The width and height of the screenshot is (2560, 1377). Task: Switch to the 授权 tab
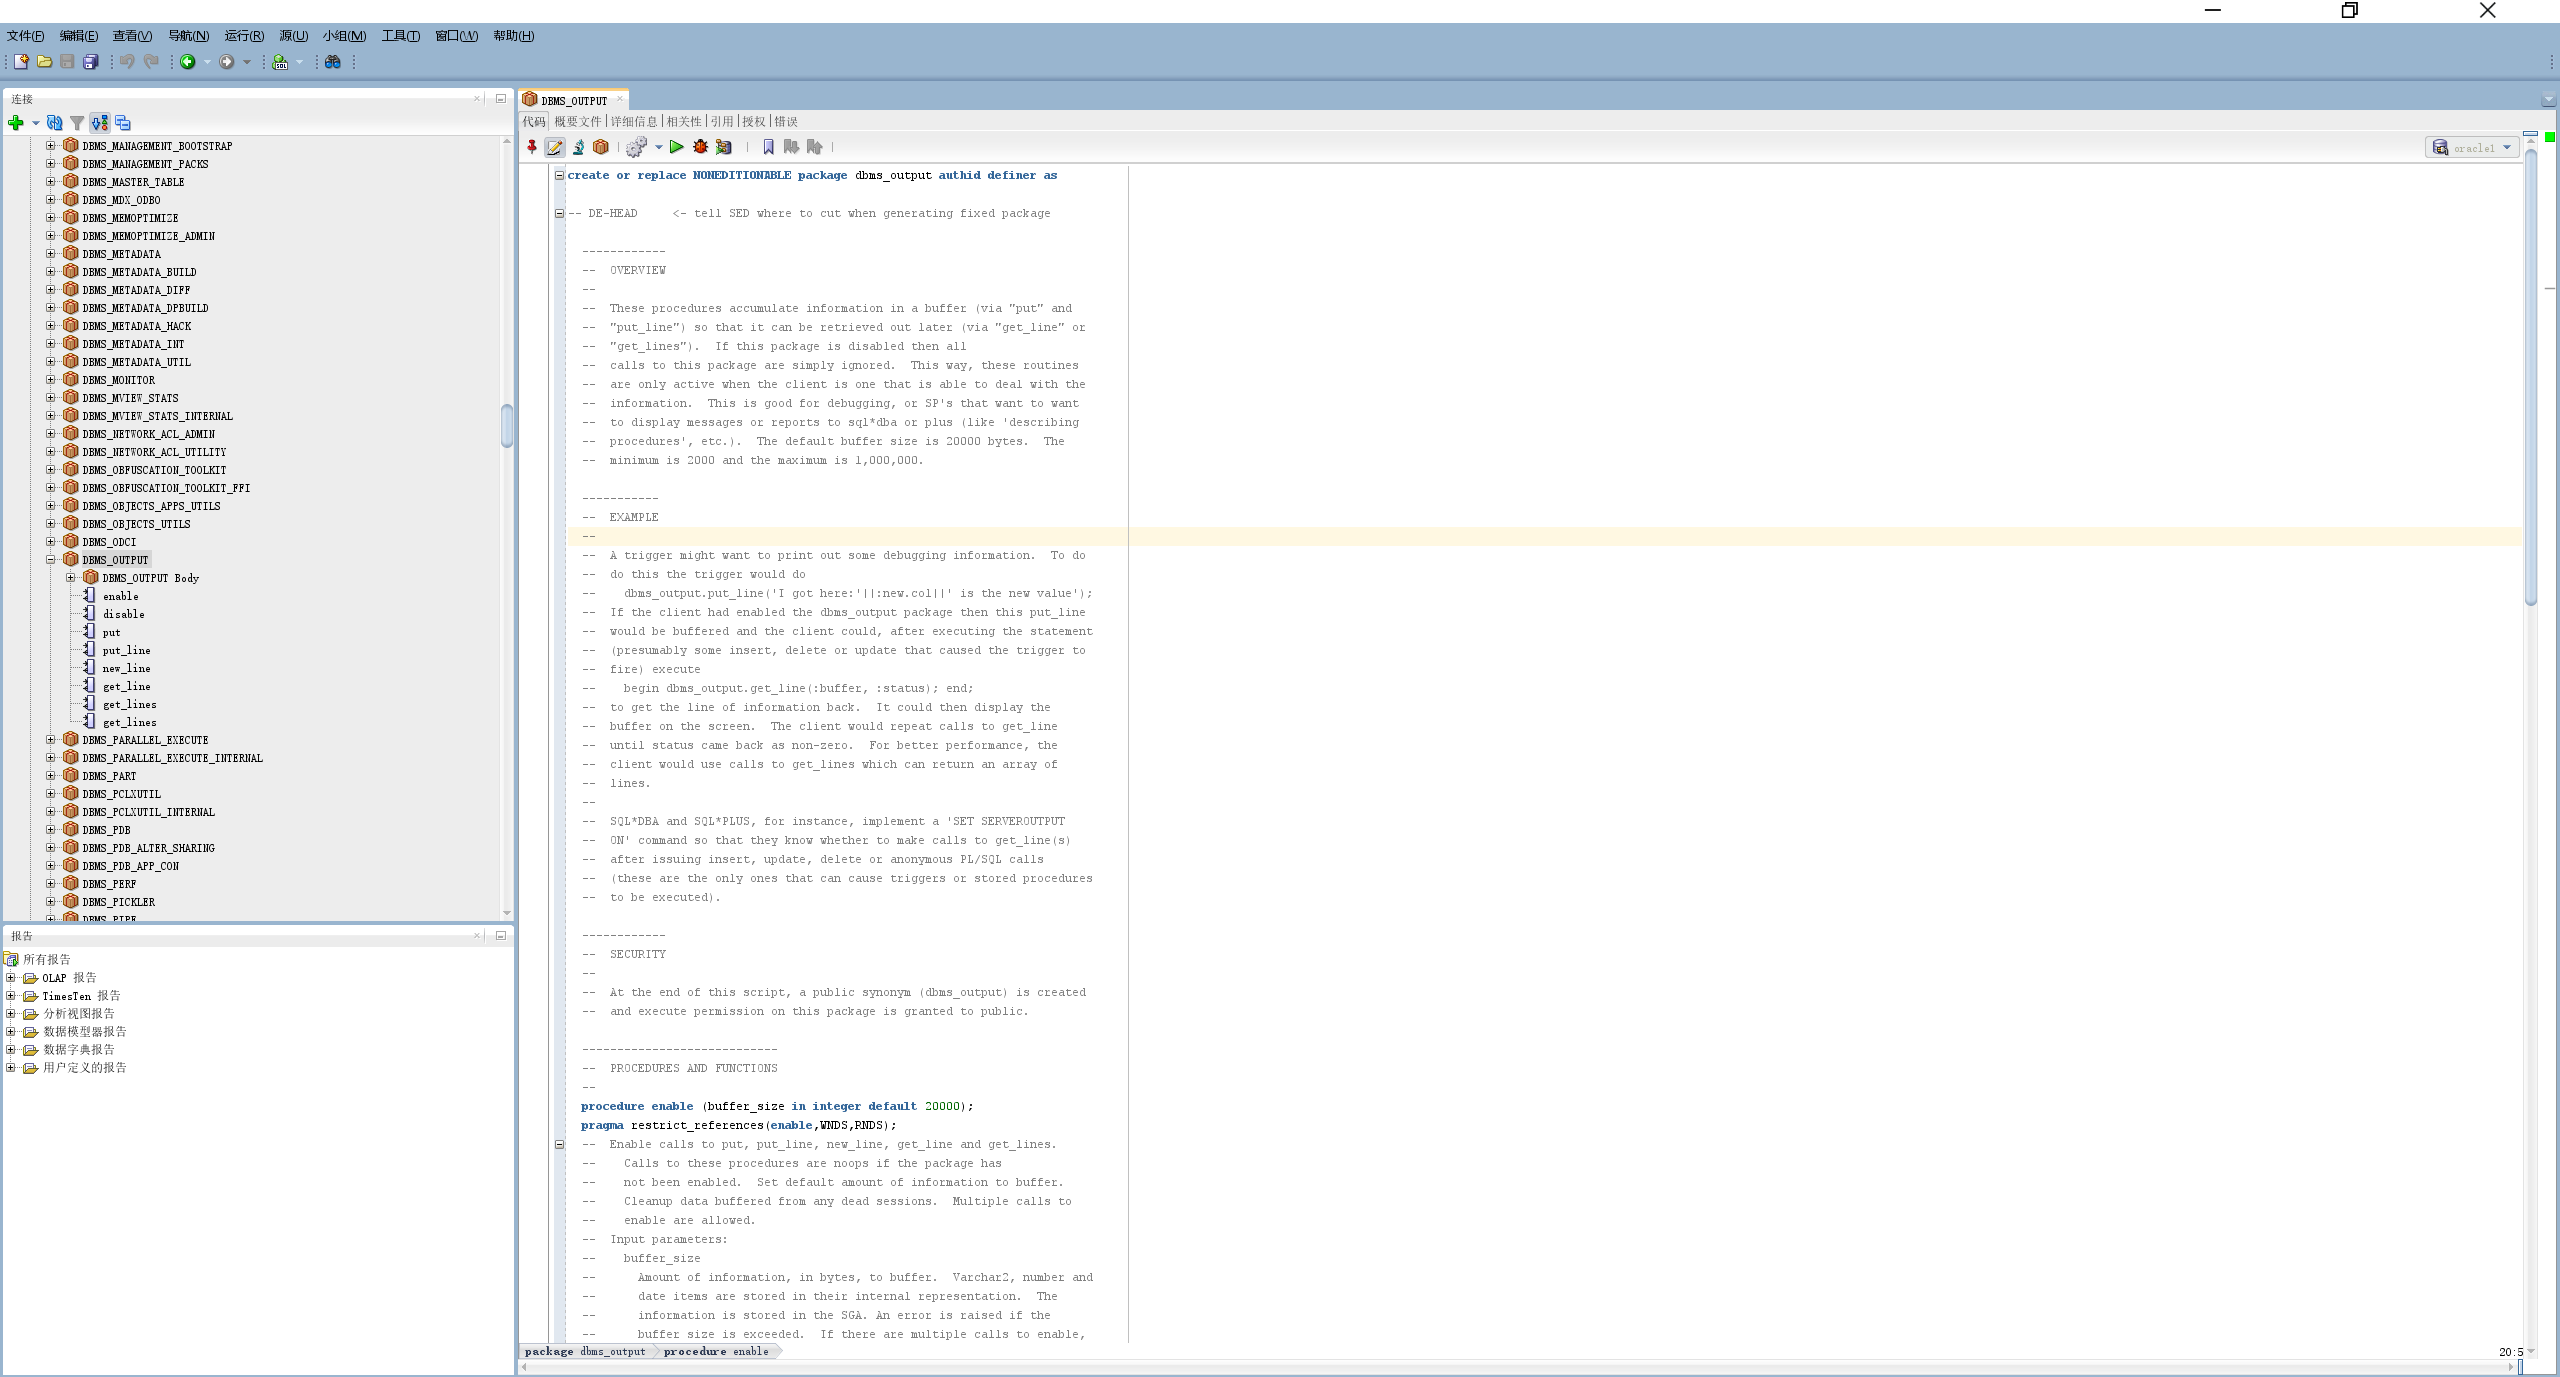tap(753, 122)
